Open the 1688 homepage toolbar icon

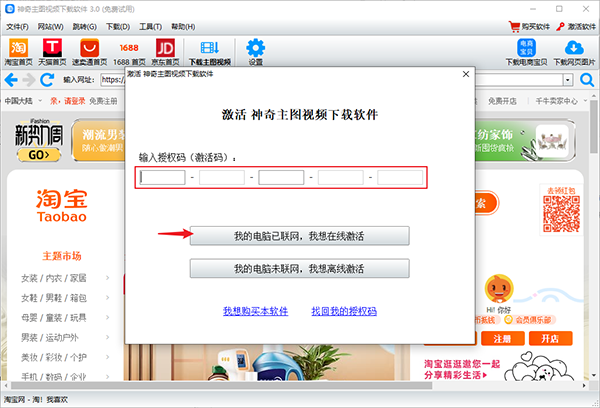(x=127, y=48)
